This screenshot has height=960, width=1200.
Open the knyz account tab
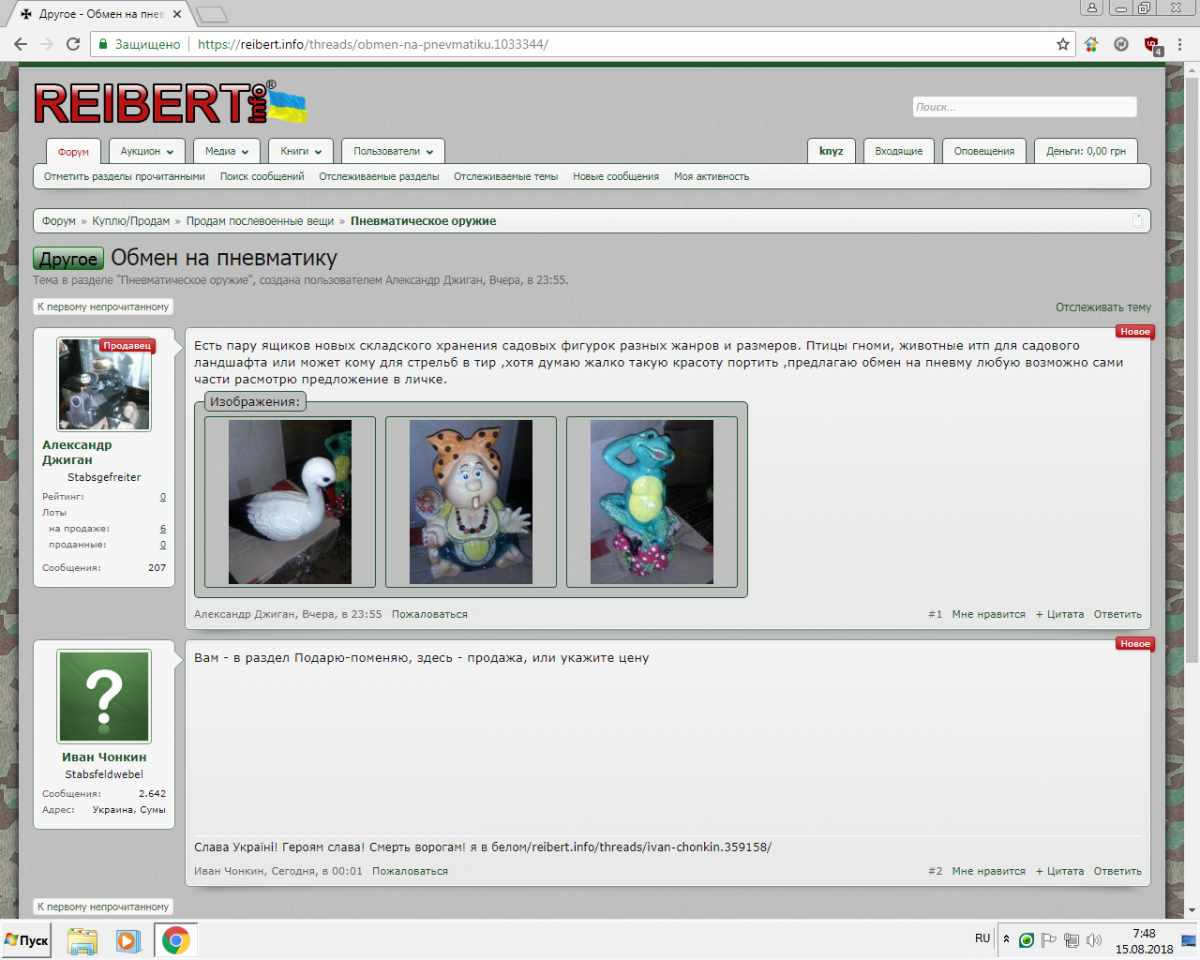pyautogui.click(x=831, y=152)
